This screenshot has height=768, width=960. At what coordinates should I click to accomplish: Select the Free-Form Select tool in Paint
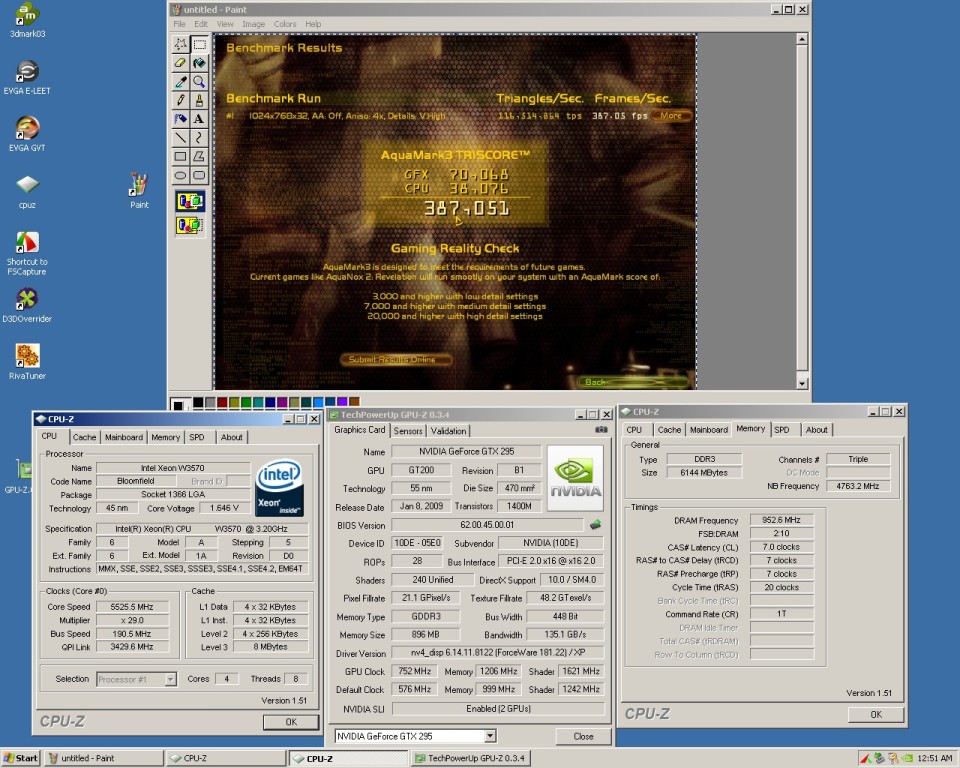[x=181, y=44]
